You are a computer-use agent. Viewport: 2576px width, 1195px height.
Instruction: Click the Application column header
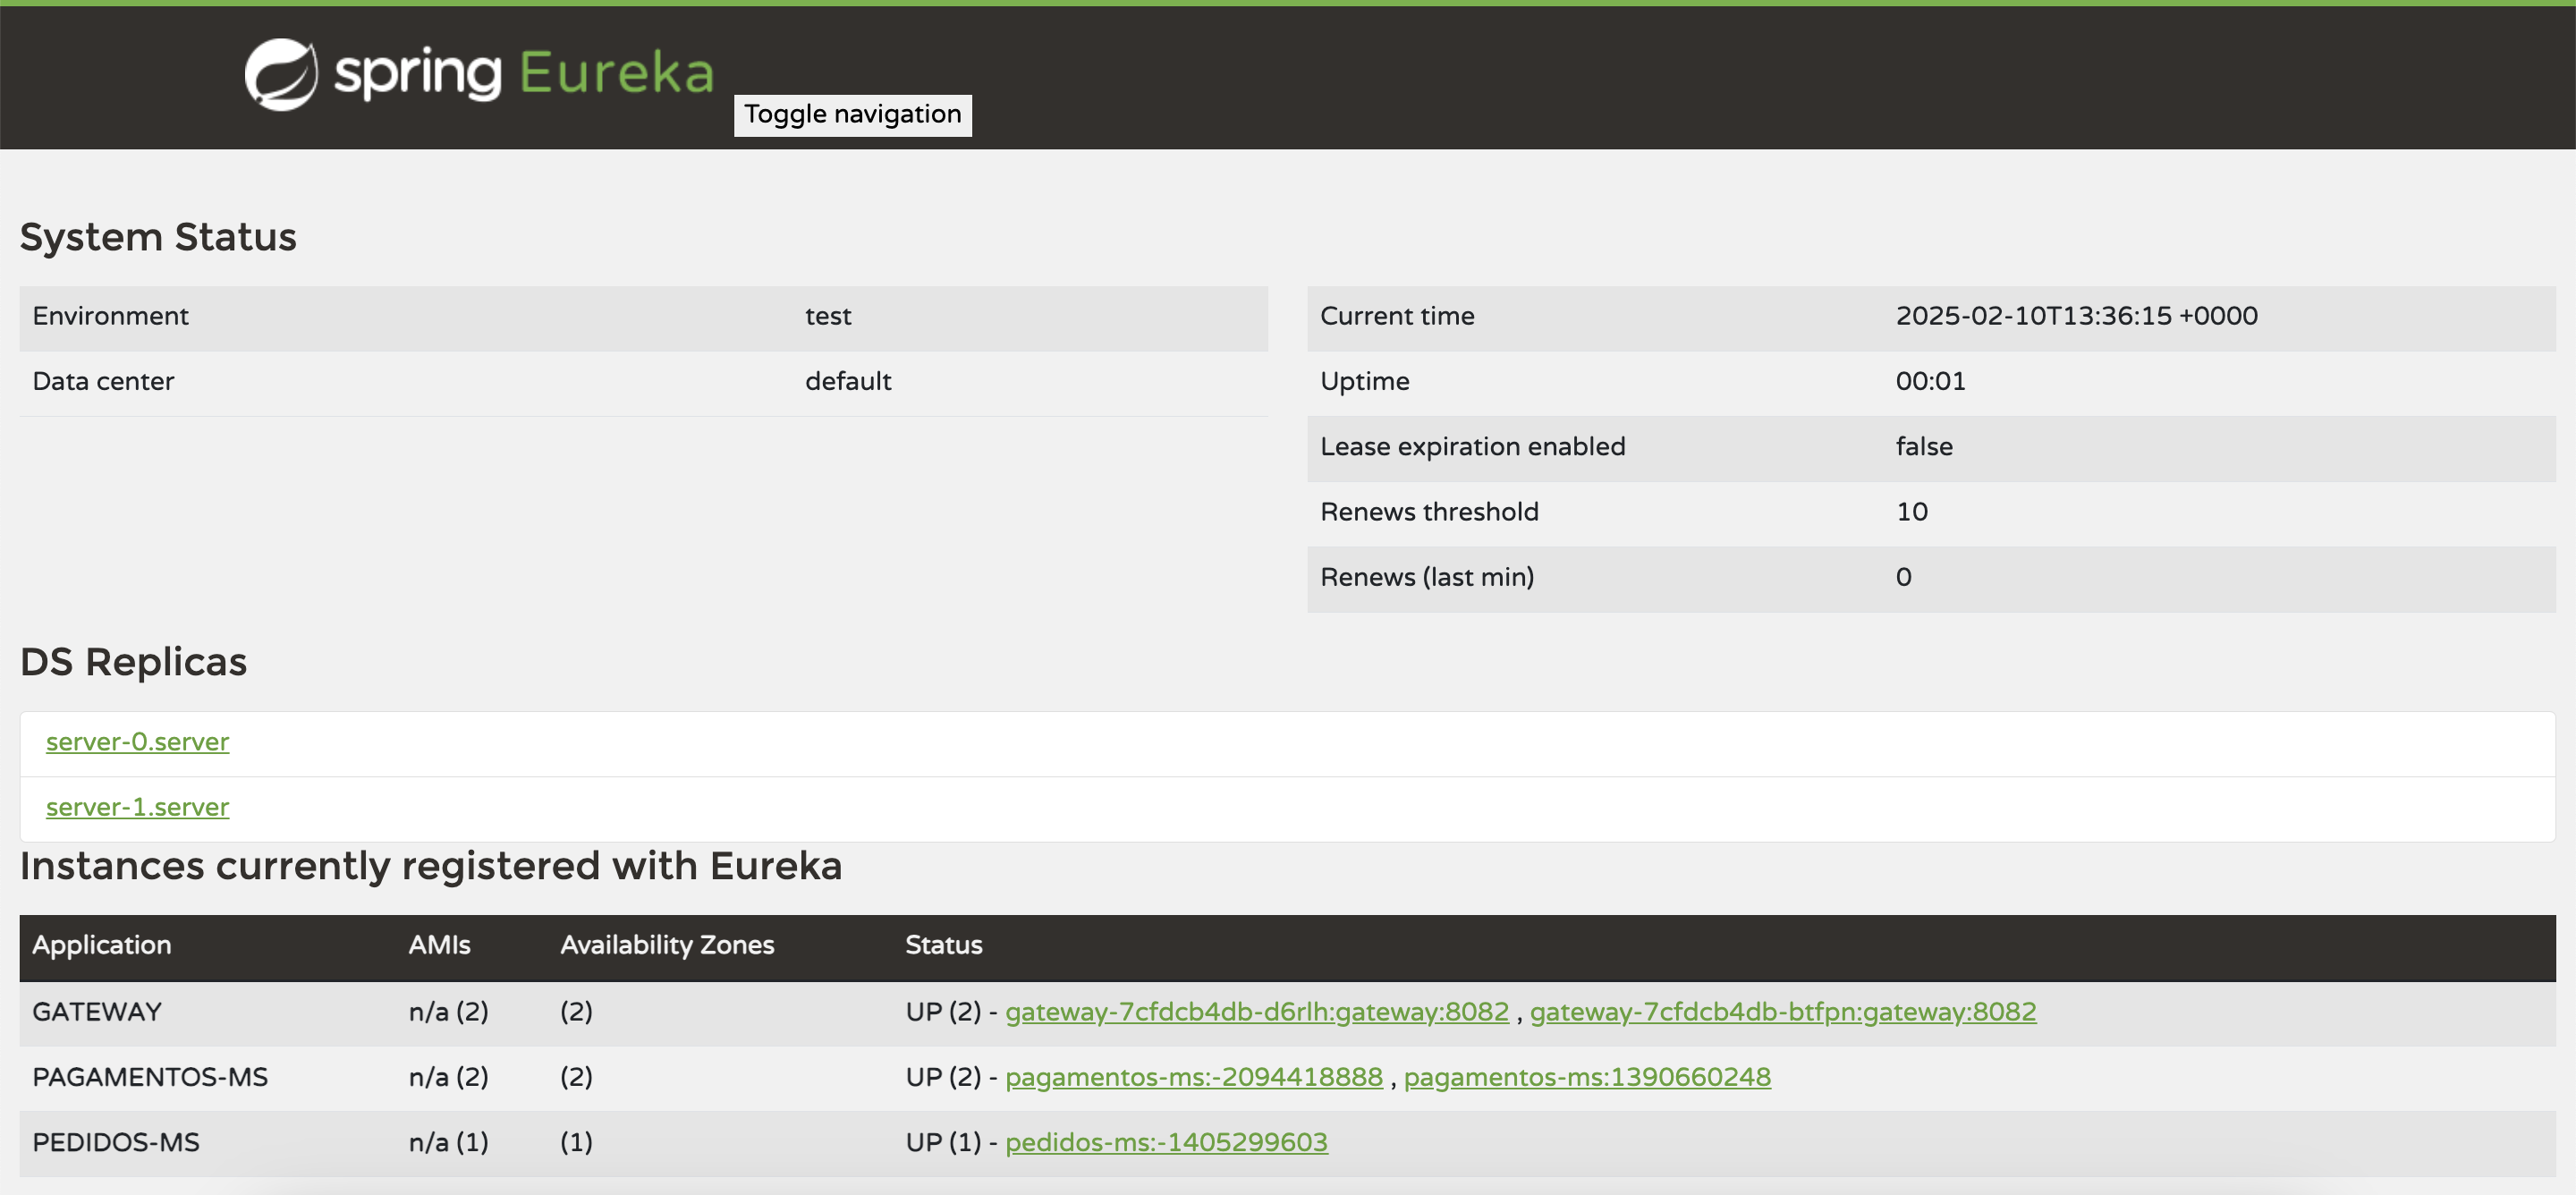tap(102, 945)
